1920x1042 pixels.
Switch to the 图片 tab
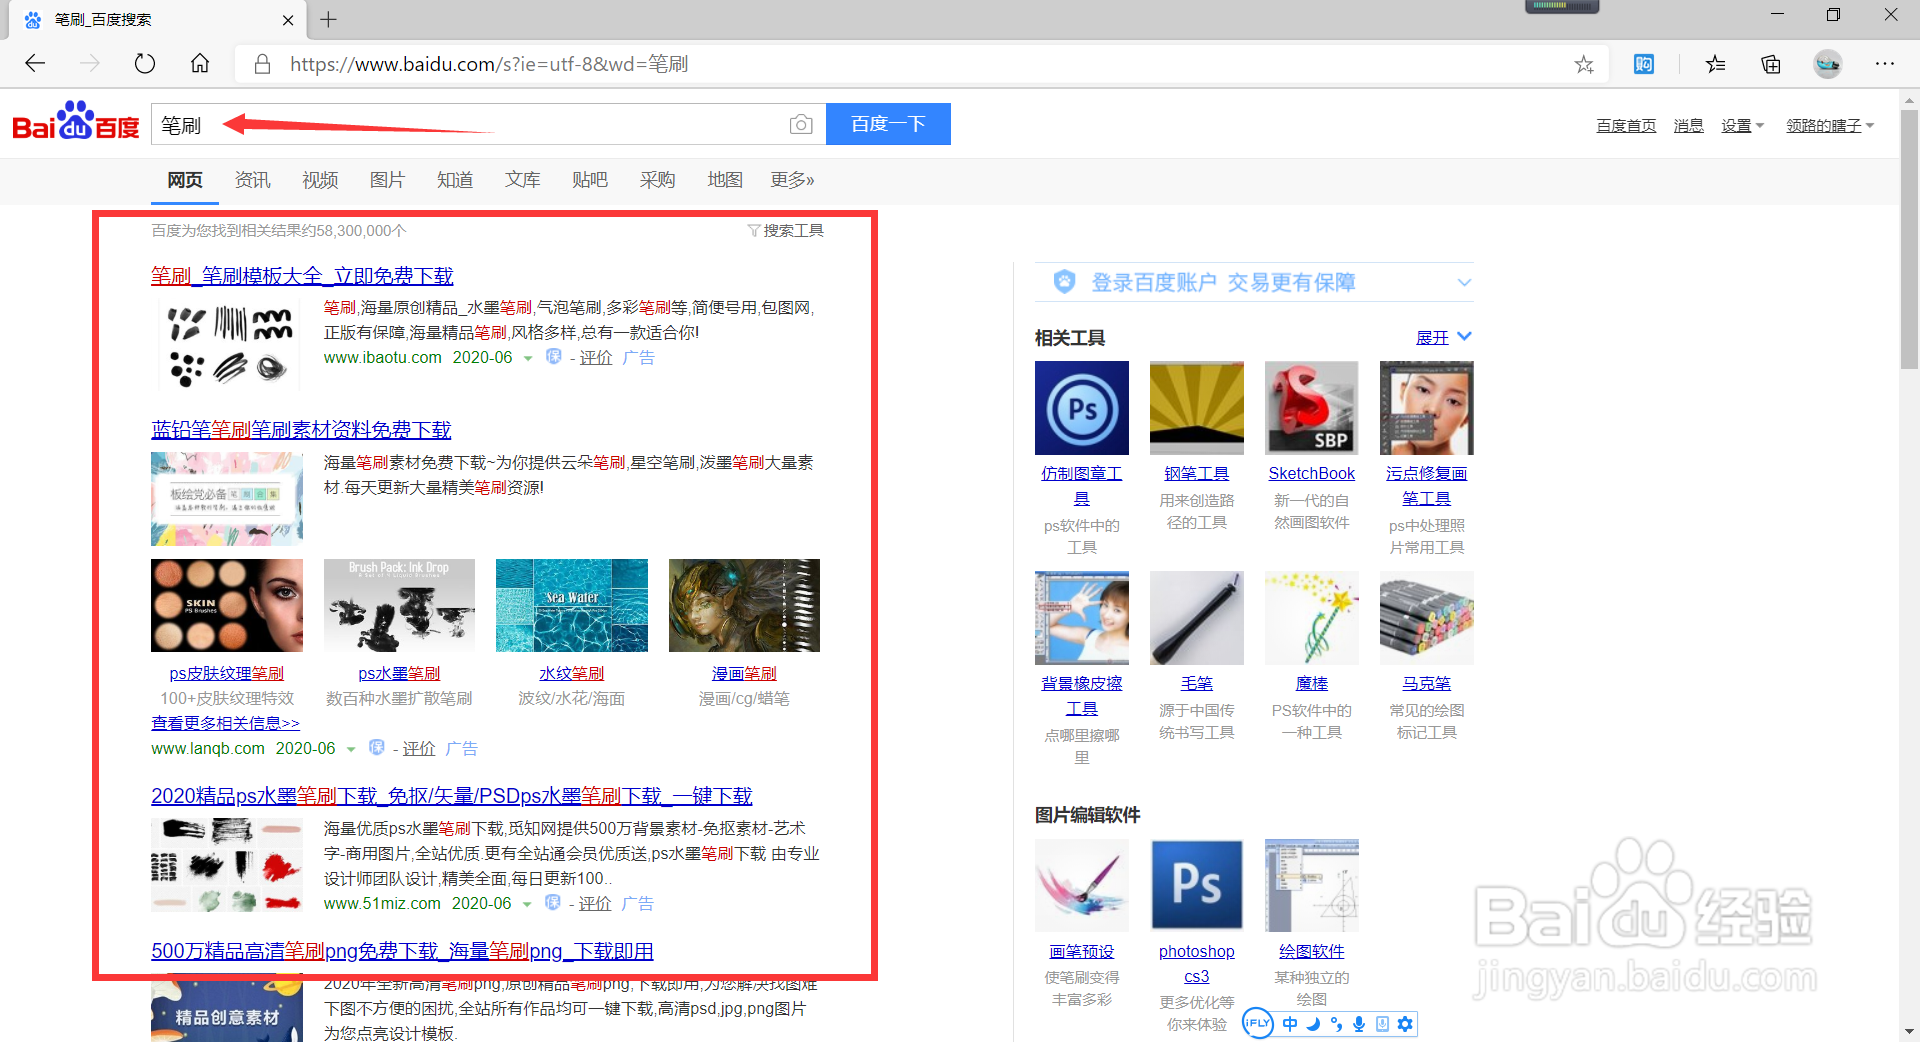point(387,180)
